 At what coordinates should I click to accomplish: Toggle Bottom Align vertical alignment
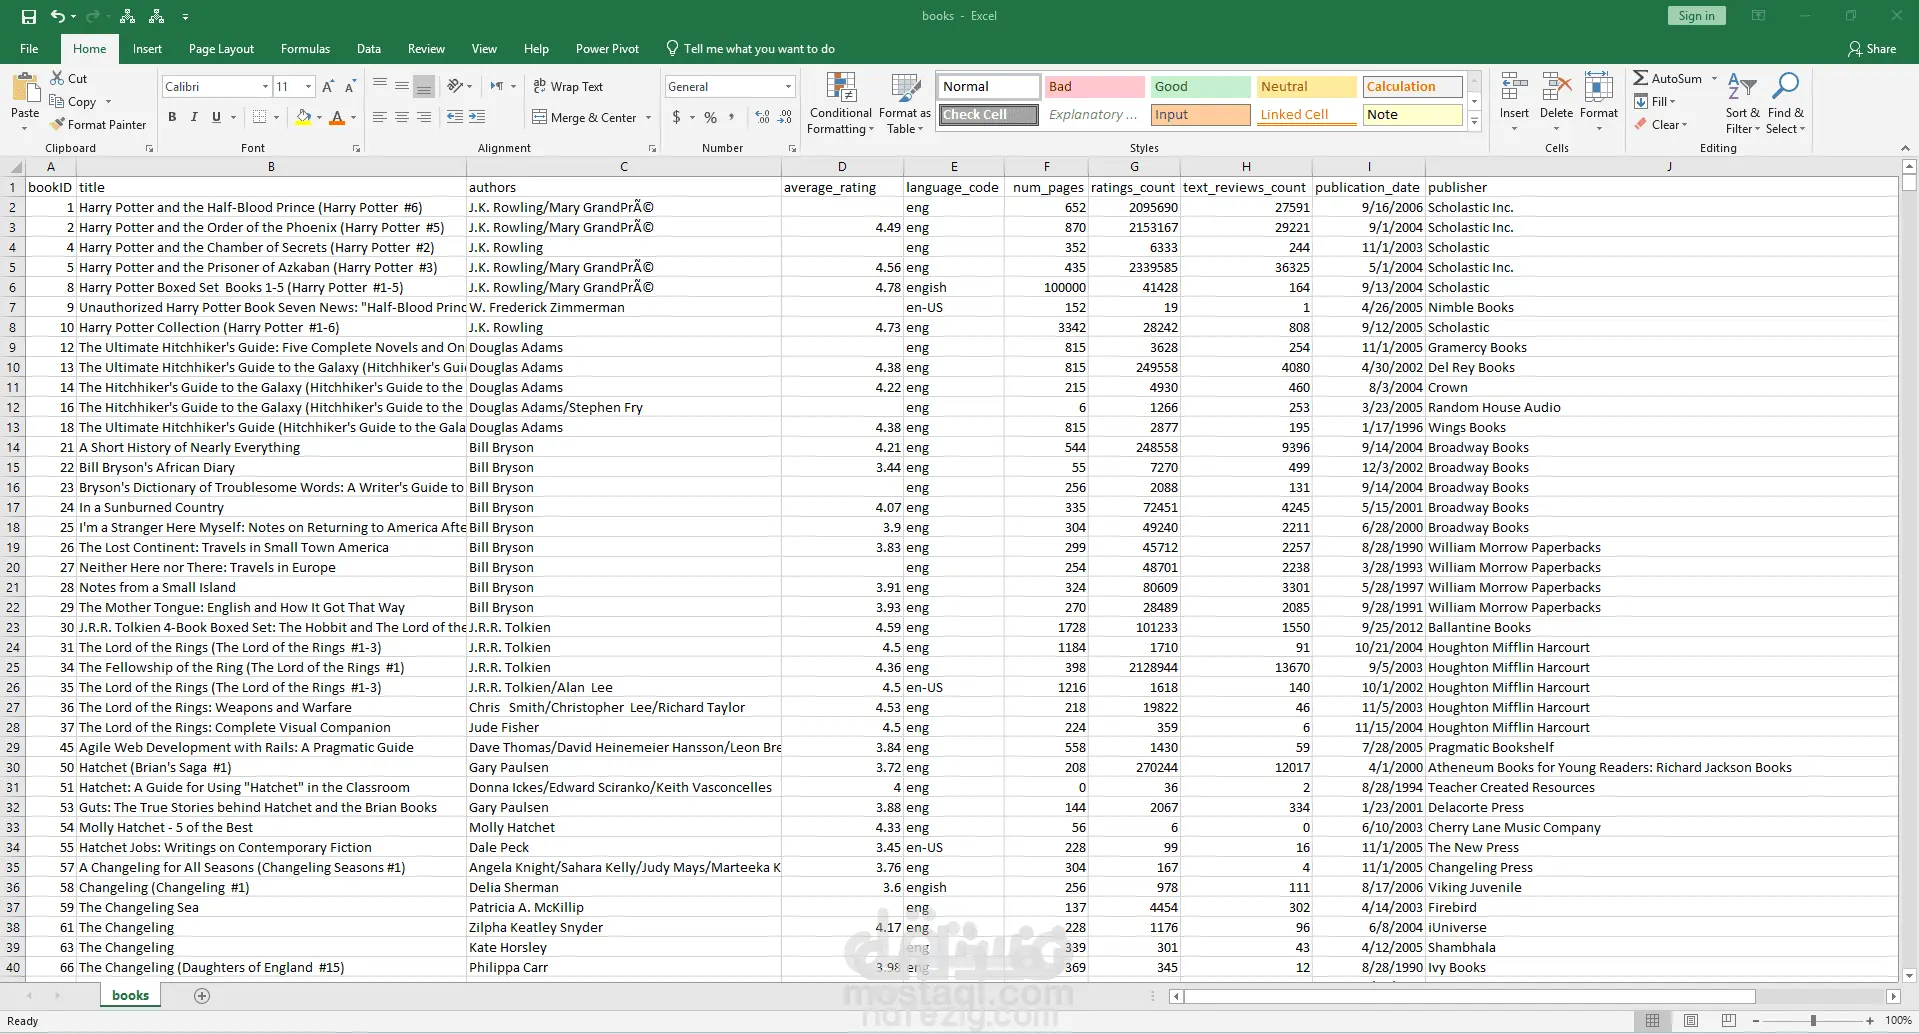pos(424,86)
